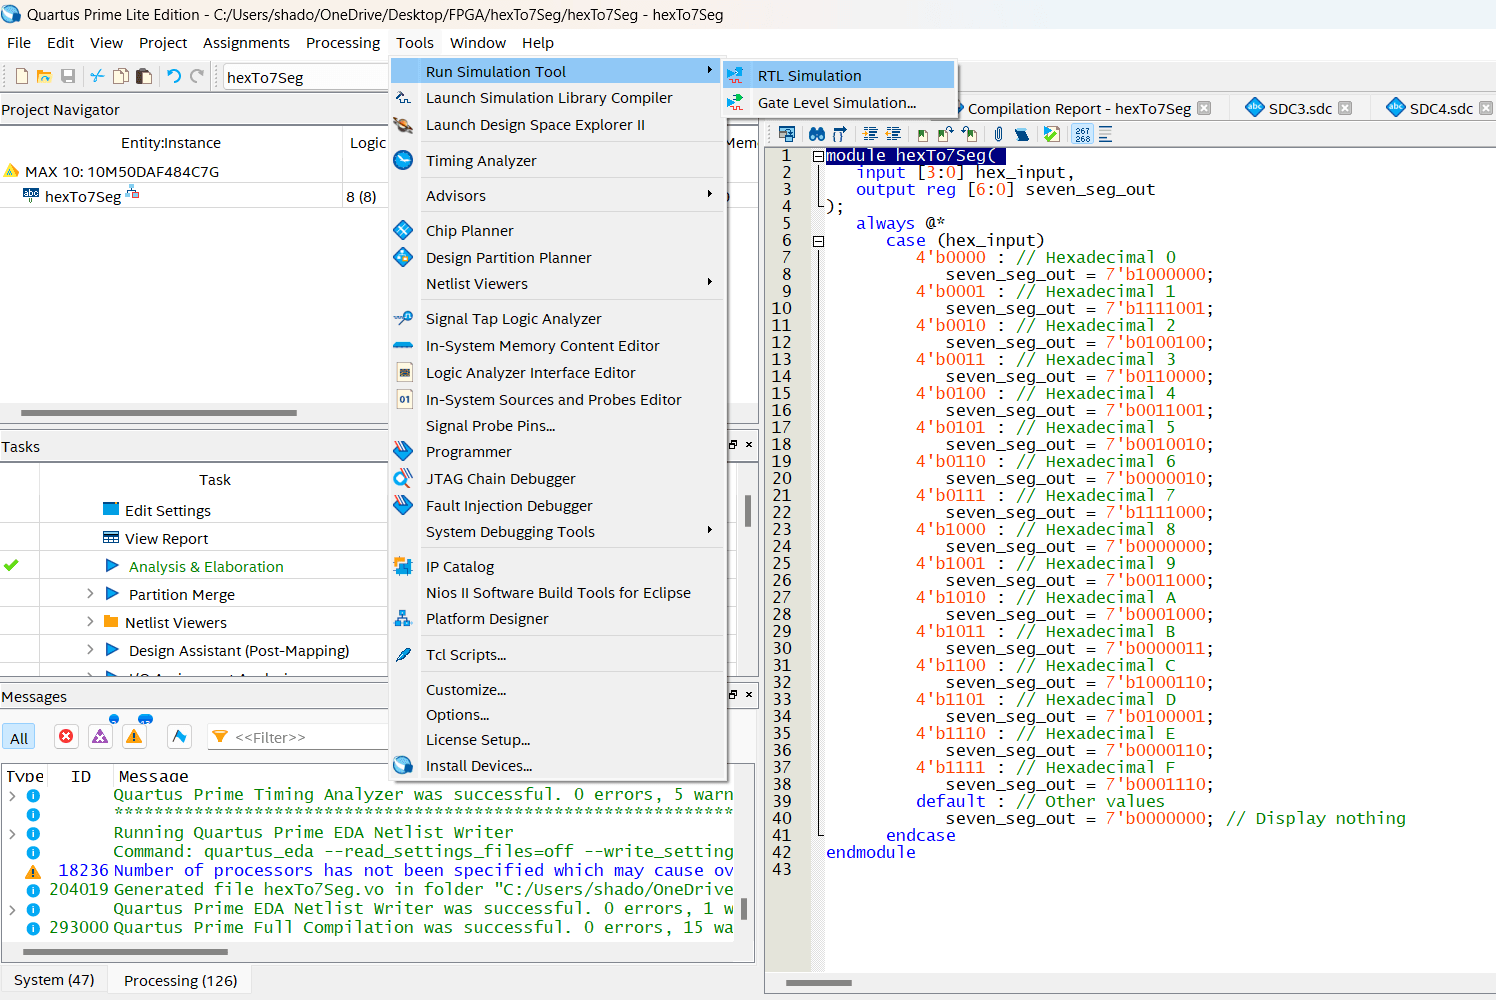Collapse case block fold at line 6
This screenshot has height=1000, width=1496.
818,241
